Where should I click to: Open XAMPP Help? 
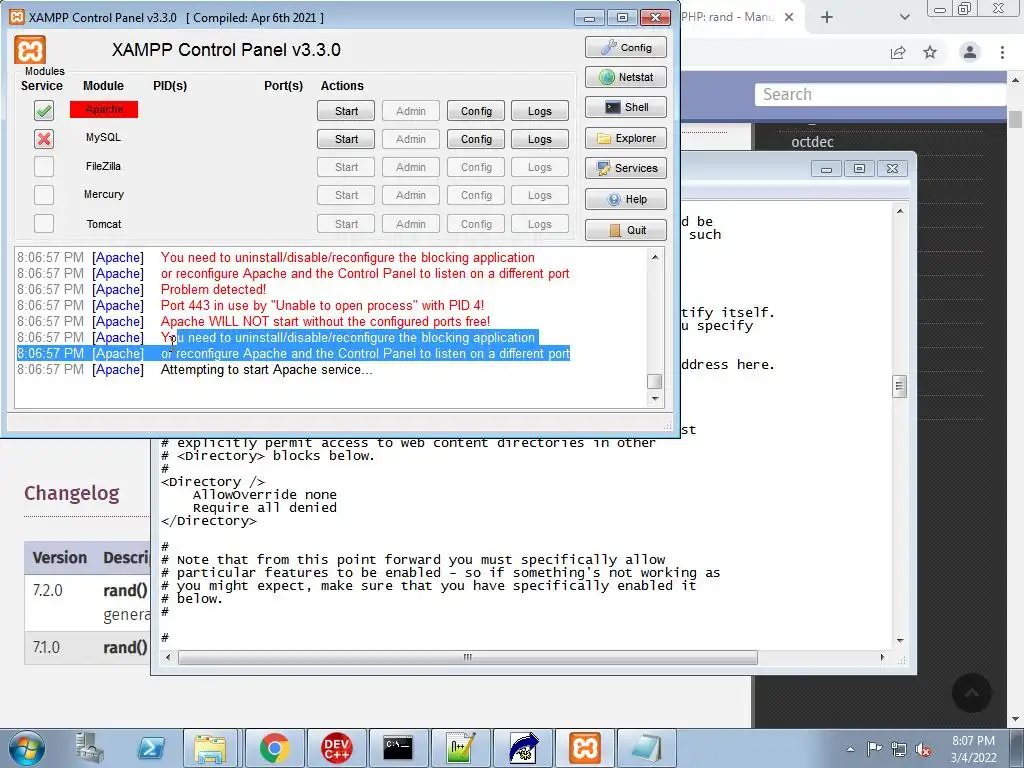point(626,199)
